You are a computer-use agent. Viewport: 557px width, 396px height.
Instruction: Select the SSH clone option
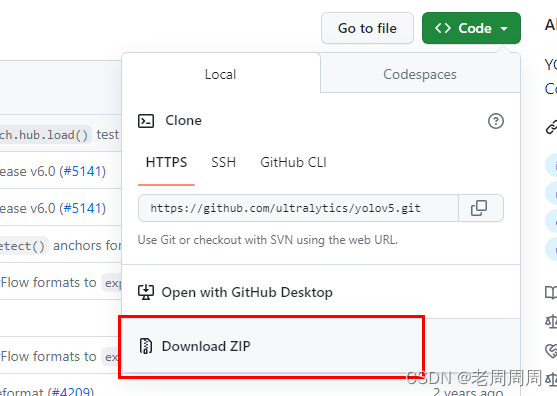click(223, 162)
